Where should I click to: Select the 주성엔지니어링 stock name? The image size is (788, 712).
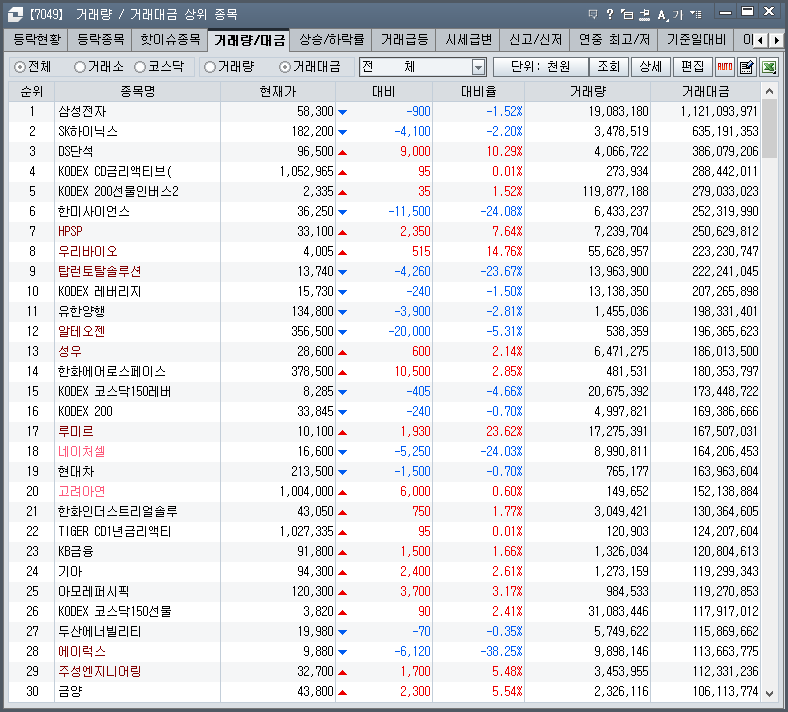[x=100, y=672]
